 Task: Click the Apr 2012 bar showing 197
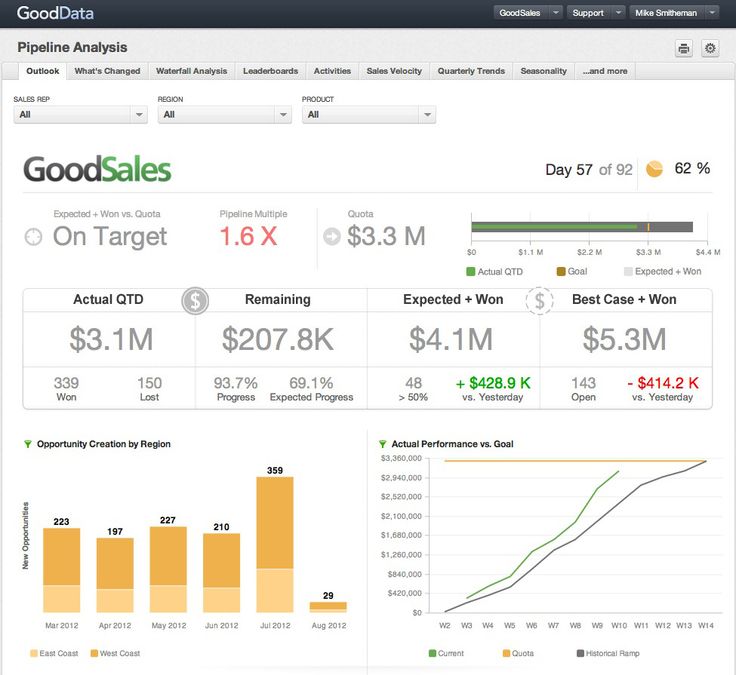click(x=115, y=575)
